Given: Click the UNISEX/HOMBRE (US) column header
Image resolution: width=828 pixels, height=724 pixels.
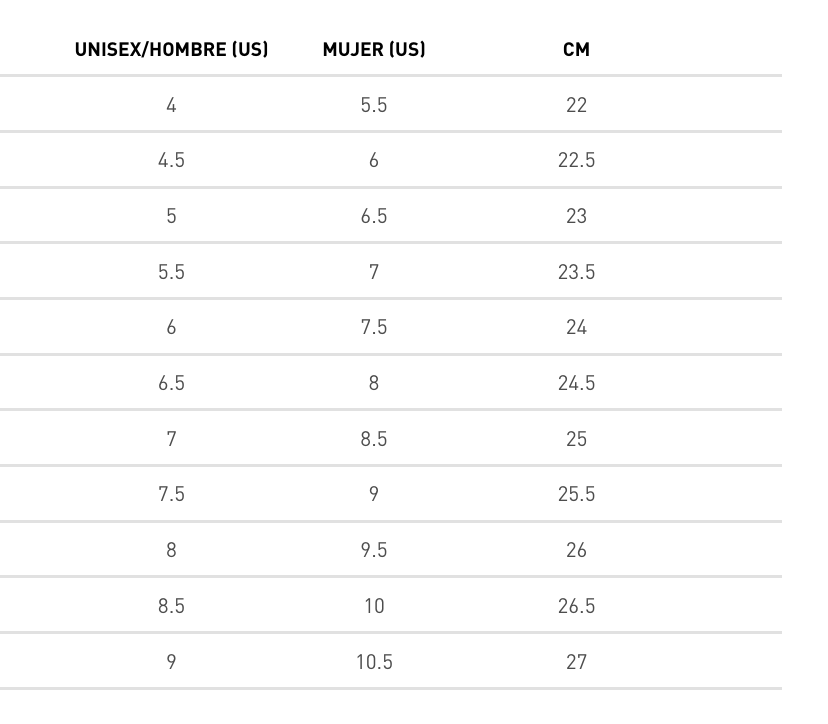Looking at the screenshot, I should tap(171, 49).
